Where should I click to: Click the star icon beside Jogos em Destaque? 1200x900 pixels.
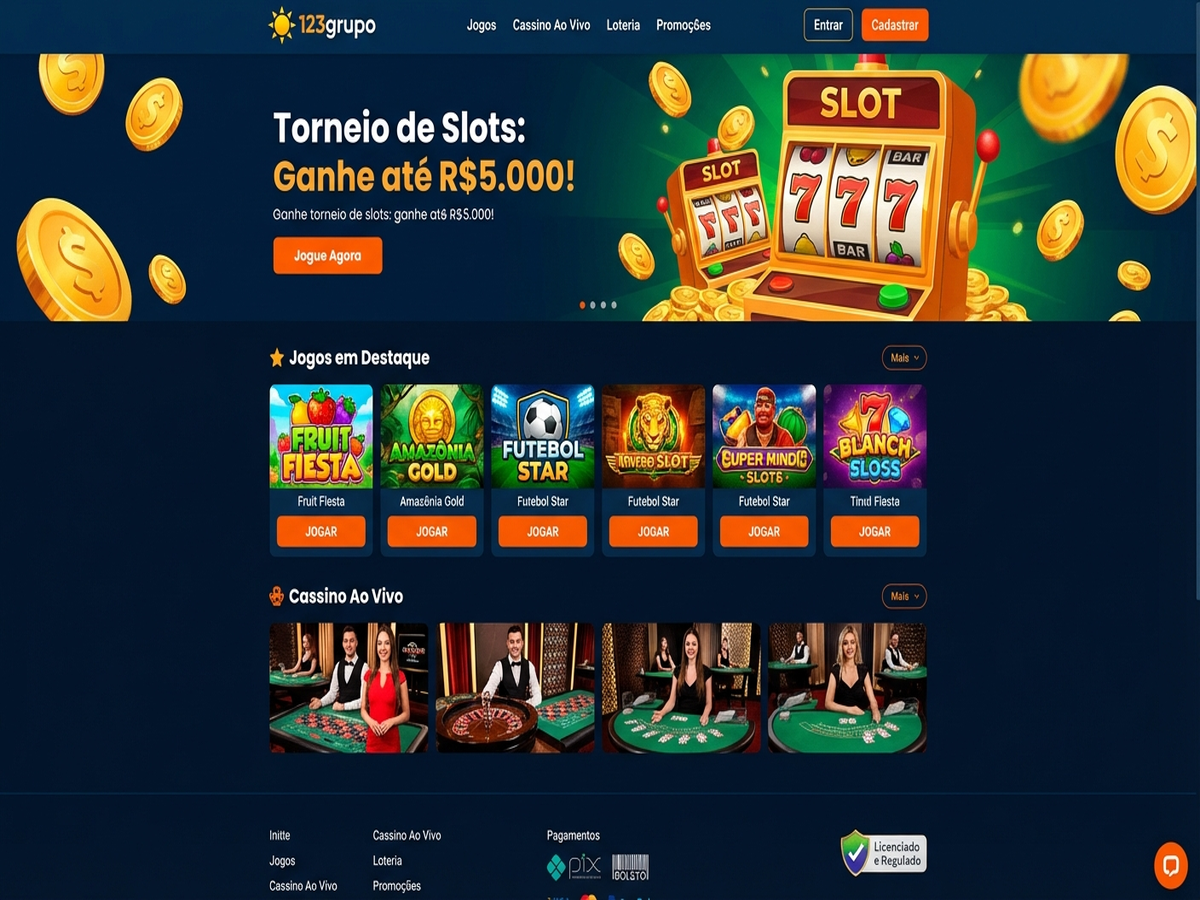click(277, 357)
